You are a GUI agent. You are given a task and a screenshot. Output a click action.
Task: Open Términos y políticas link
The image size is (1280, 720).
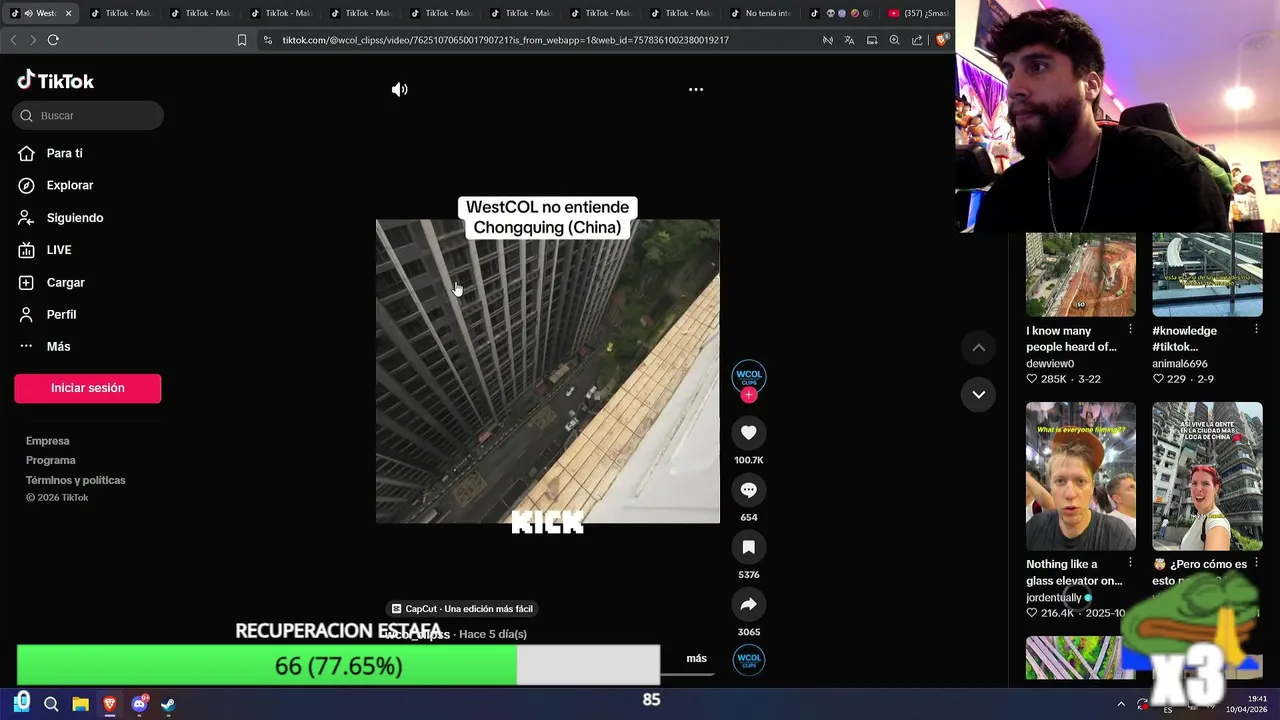coord(76,480)
